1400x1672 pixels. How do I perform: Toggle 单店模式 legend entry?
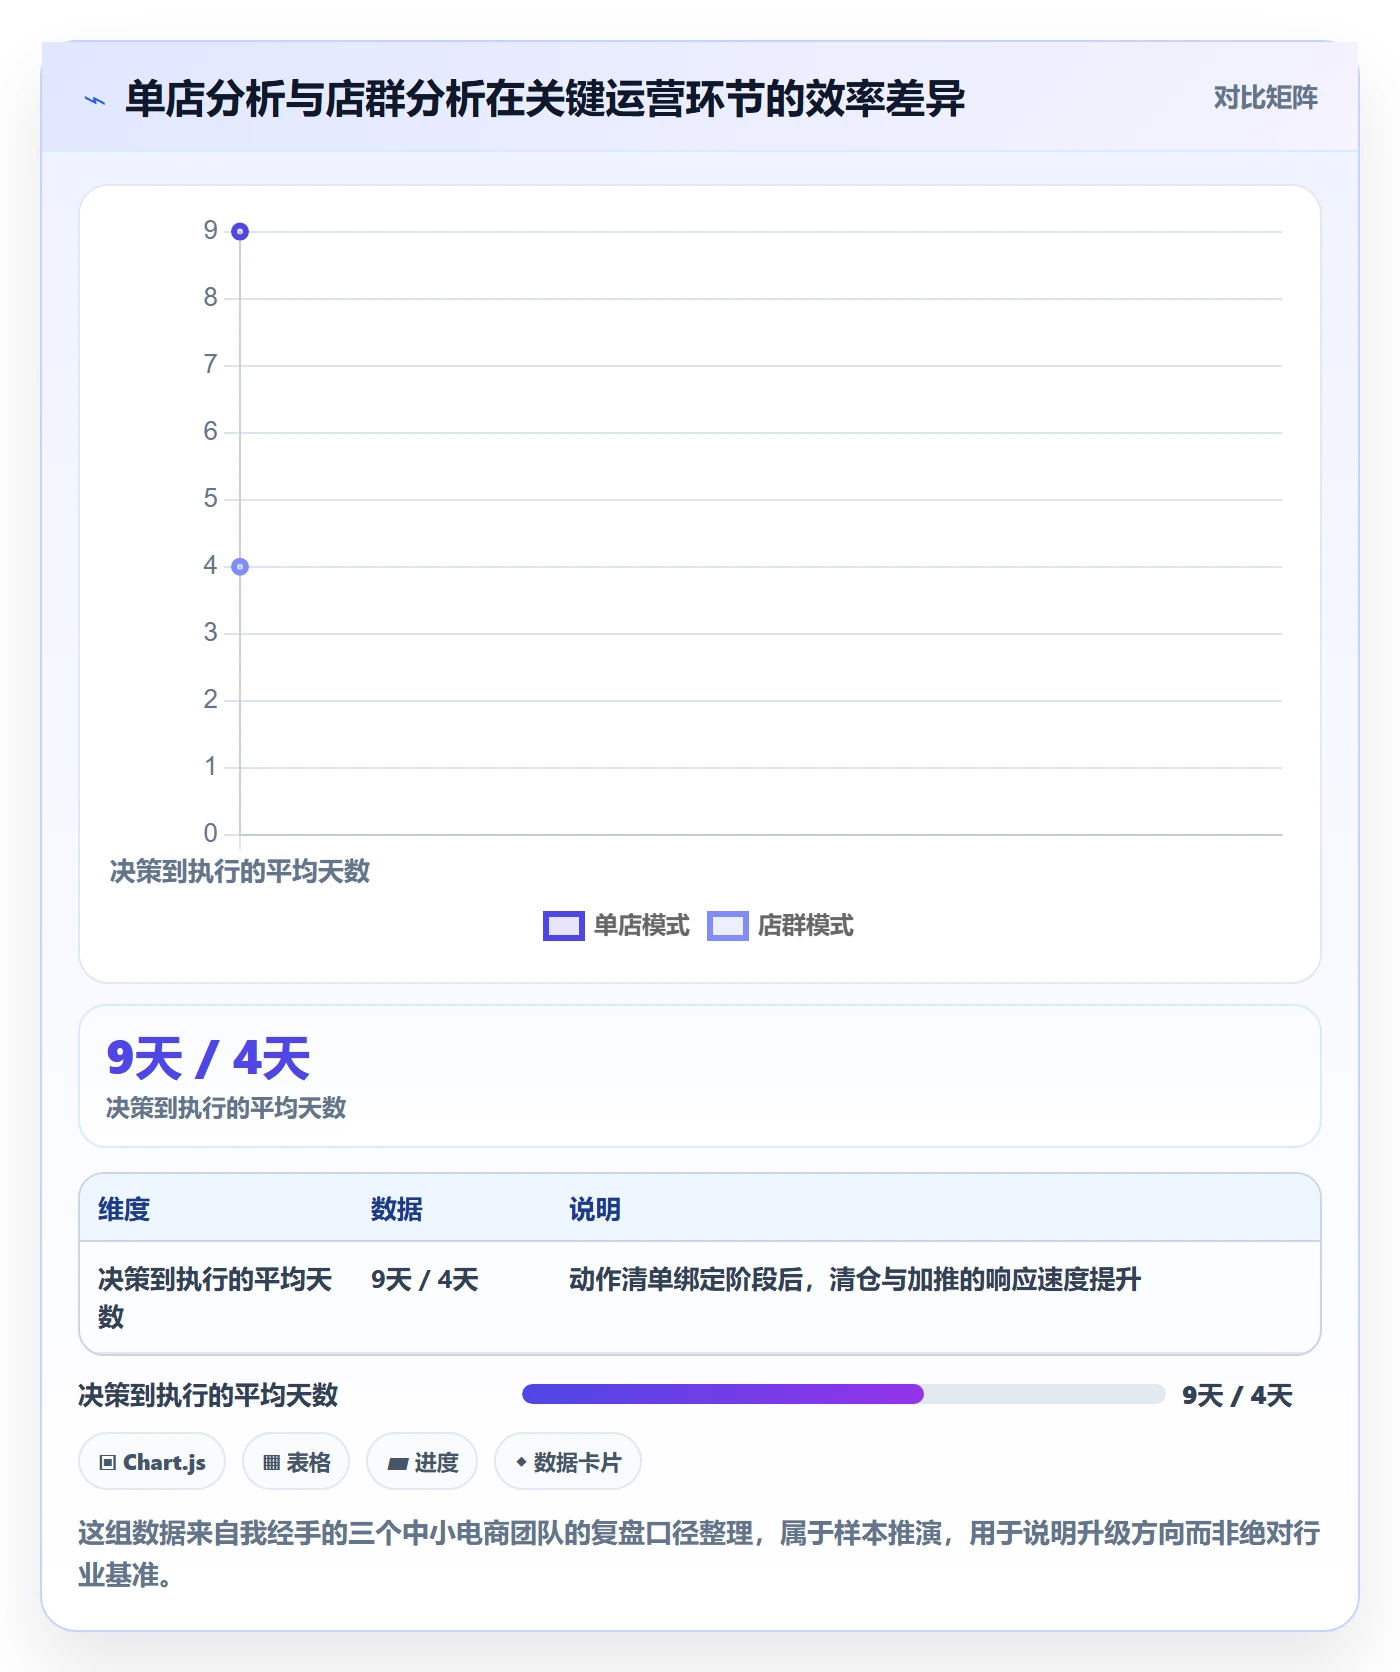616,926
